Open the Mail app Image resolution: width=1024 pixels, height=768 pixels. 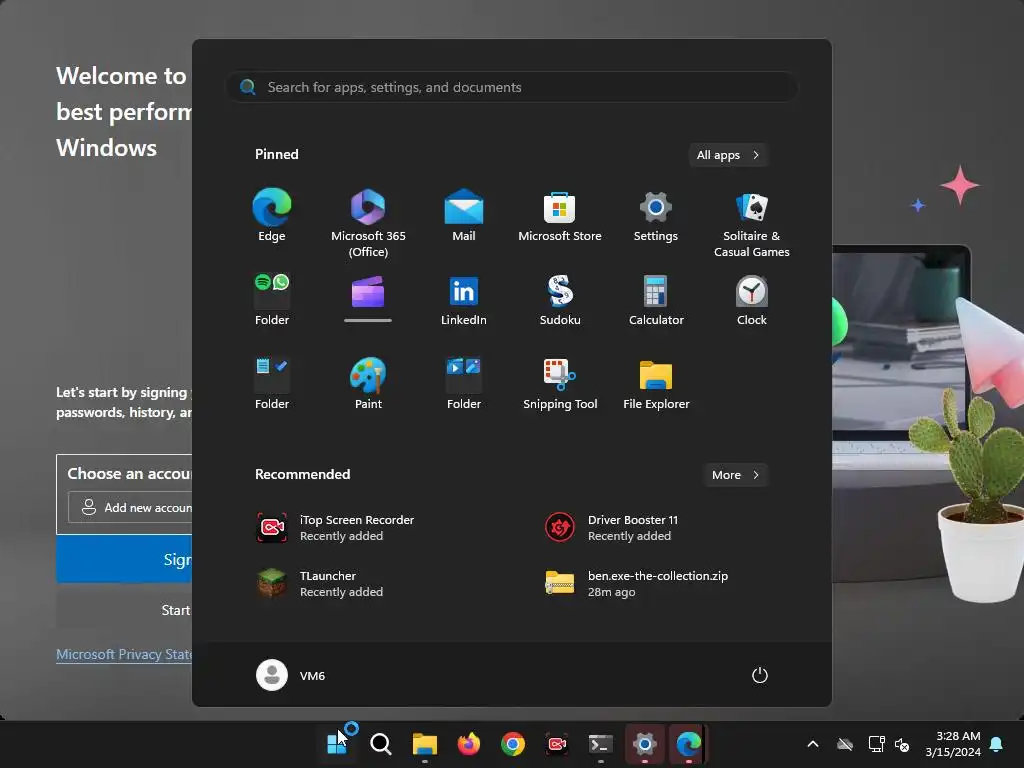coord(464,216)
